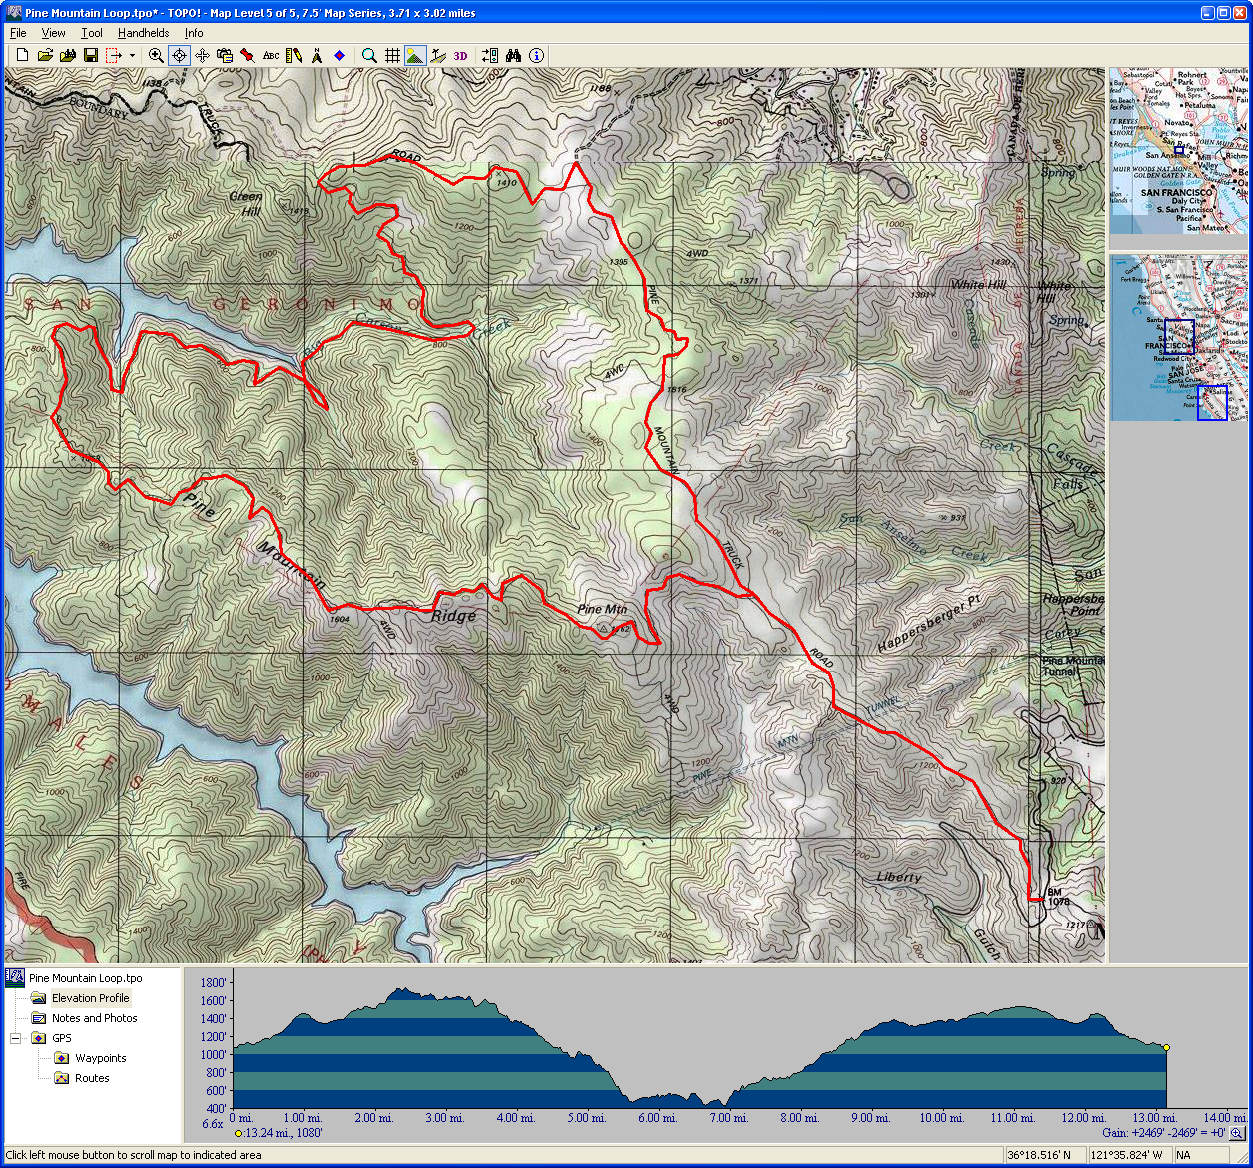Open the 3D view
This screenshot has width=1253, height=1168.
point(460,56)
